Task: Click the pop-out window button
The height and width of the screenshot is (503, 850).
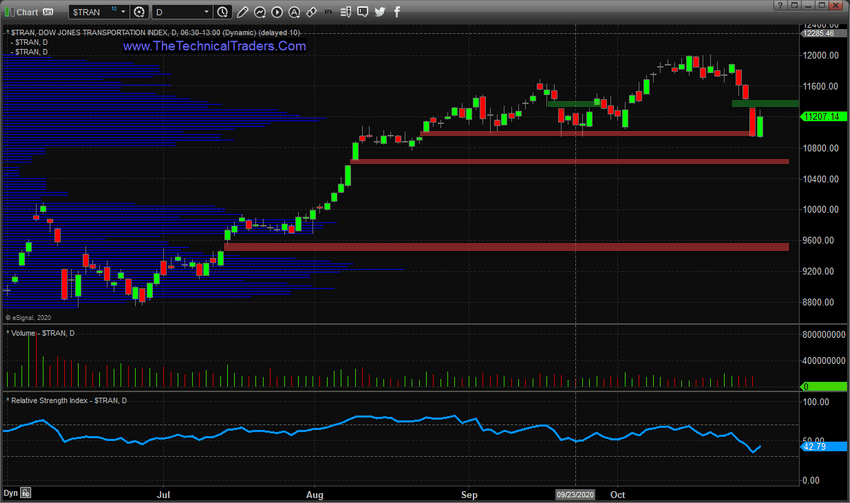Action: [x=794, y=5]
